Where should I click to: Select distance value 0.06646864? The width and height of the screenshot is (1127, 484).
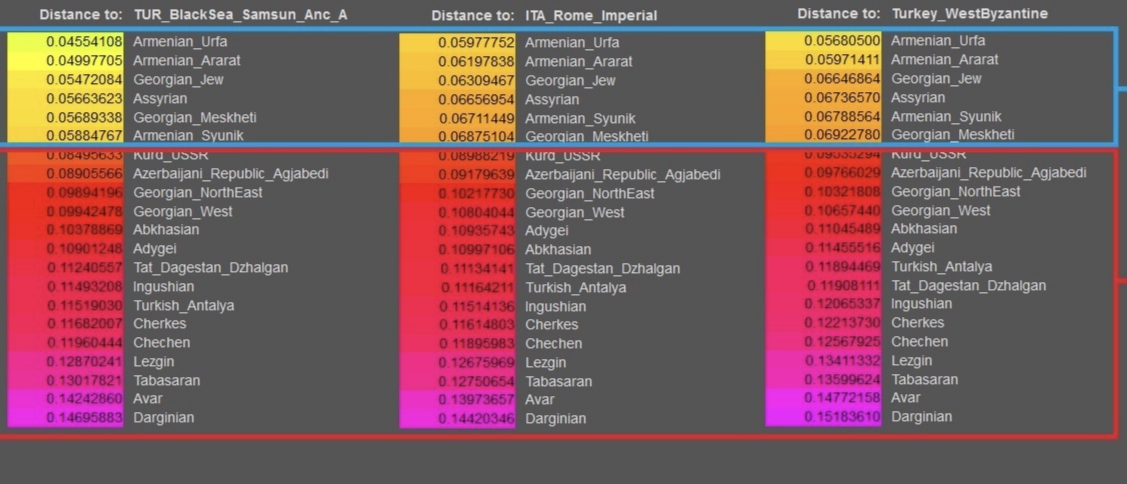coord(842,78)
